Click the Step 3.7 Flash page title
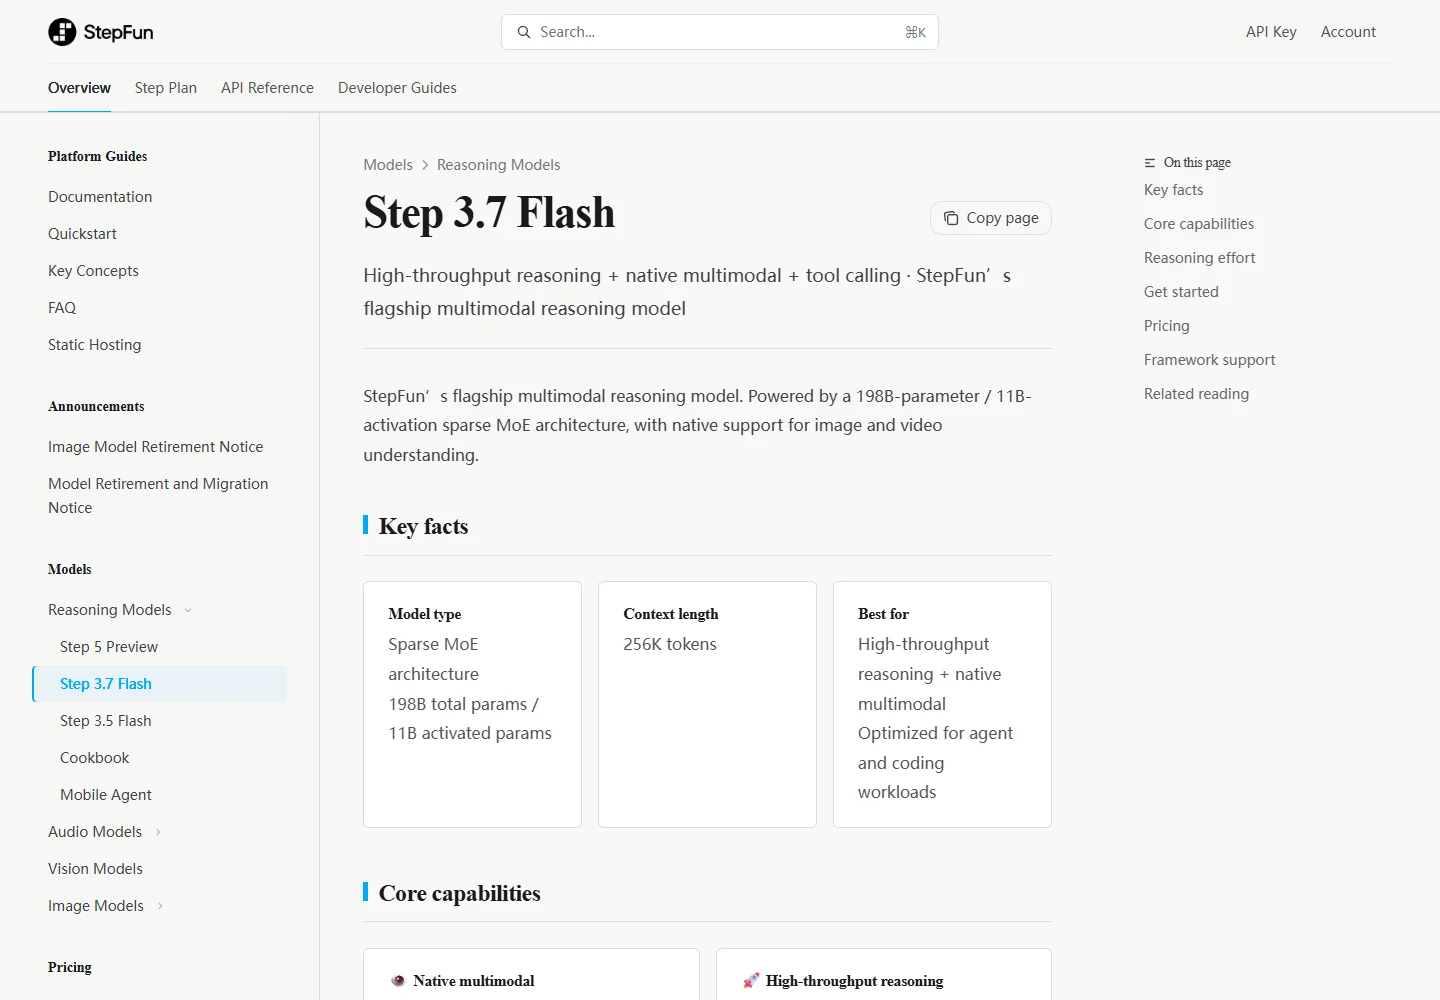 coord(489,213)
